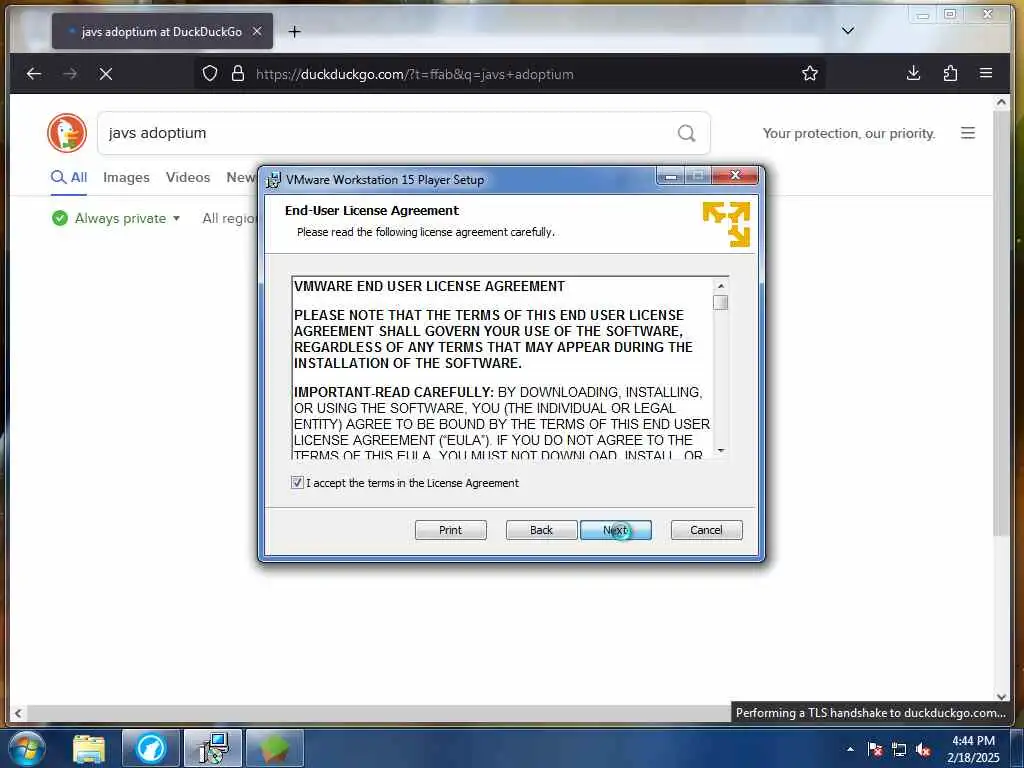Click the muted volume tray icon
This screenshot has width=1024, height=768.
point(923,749)
